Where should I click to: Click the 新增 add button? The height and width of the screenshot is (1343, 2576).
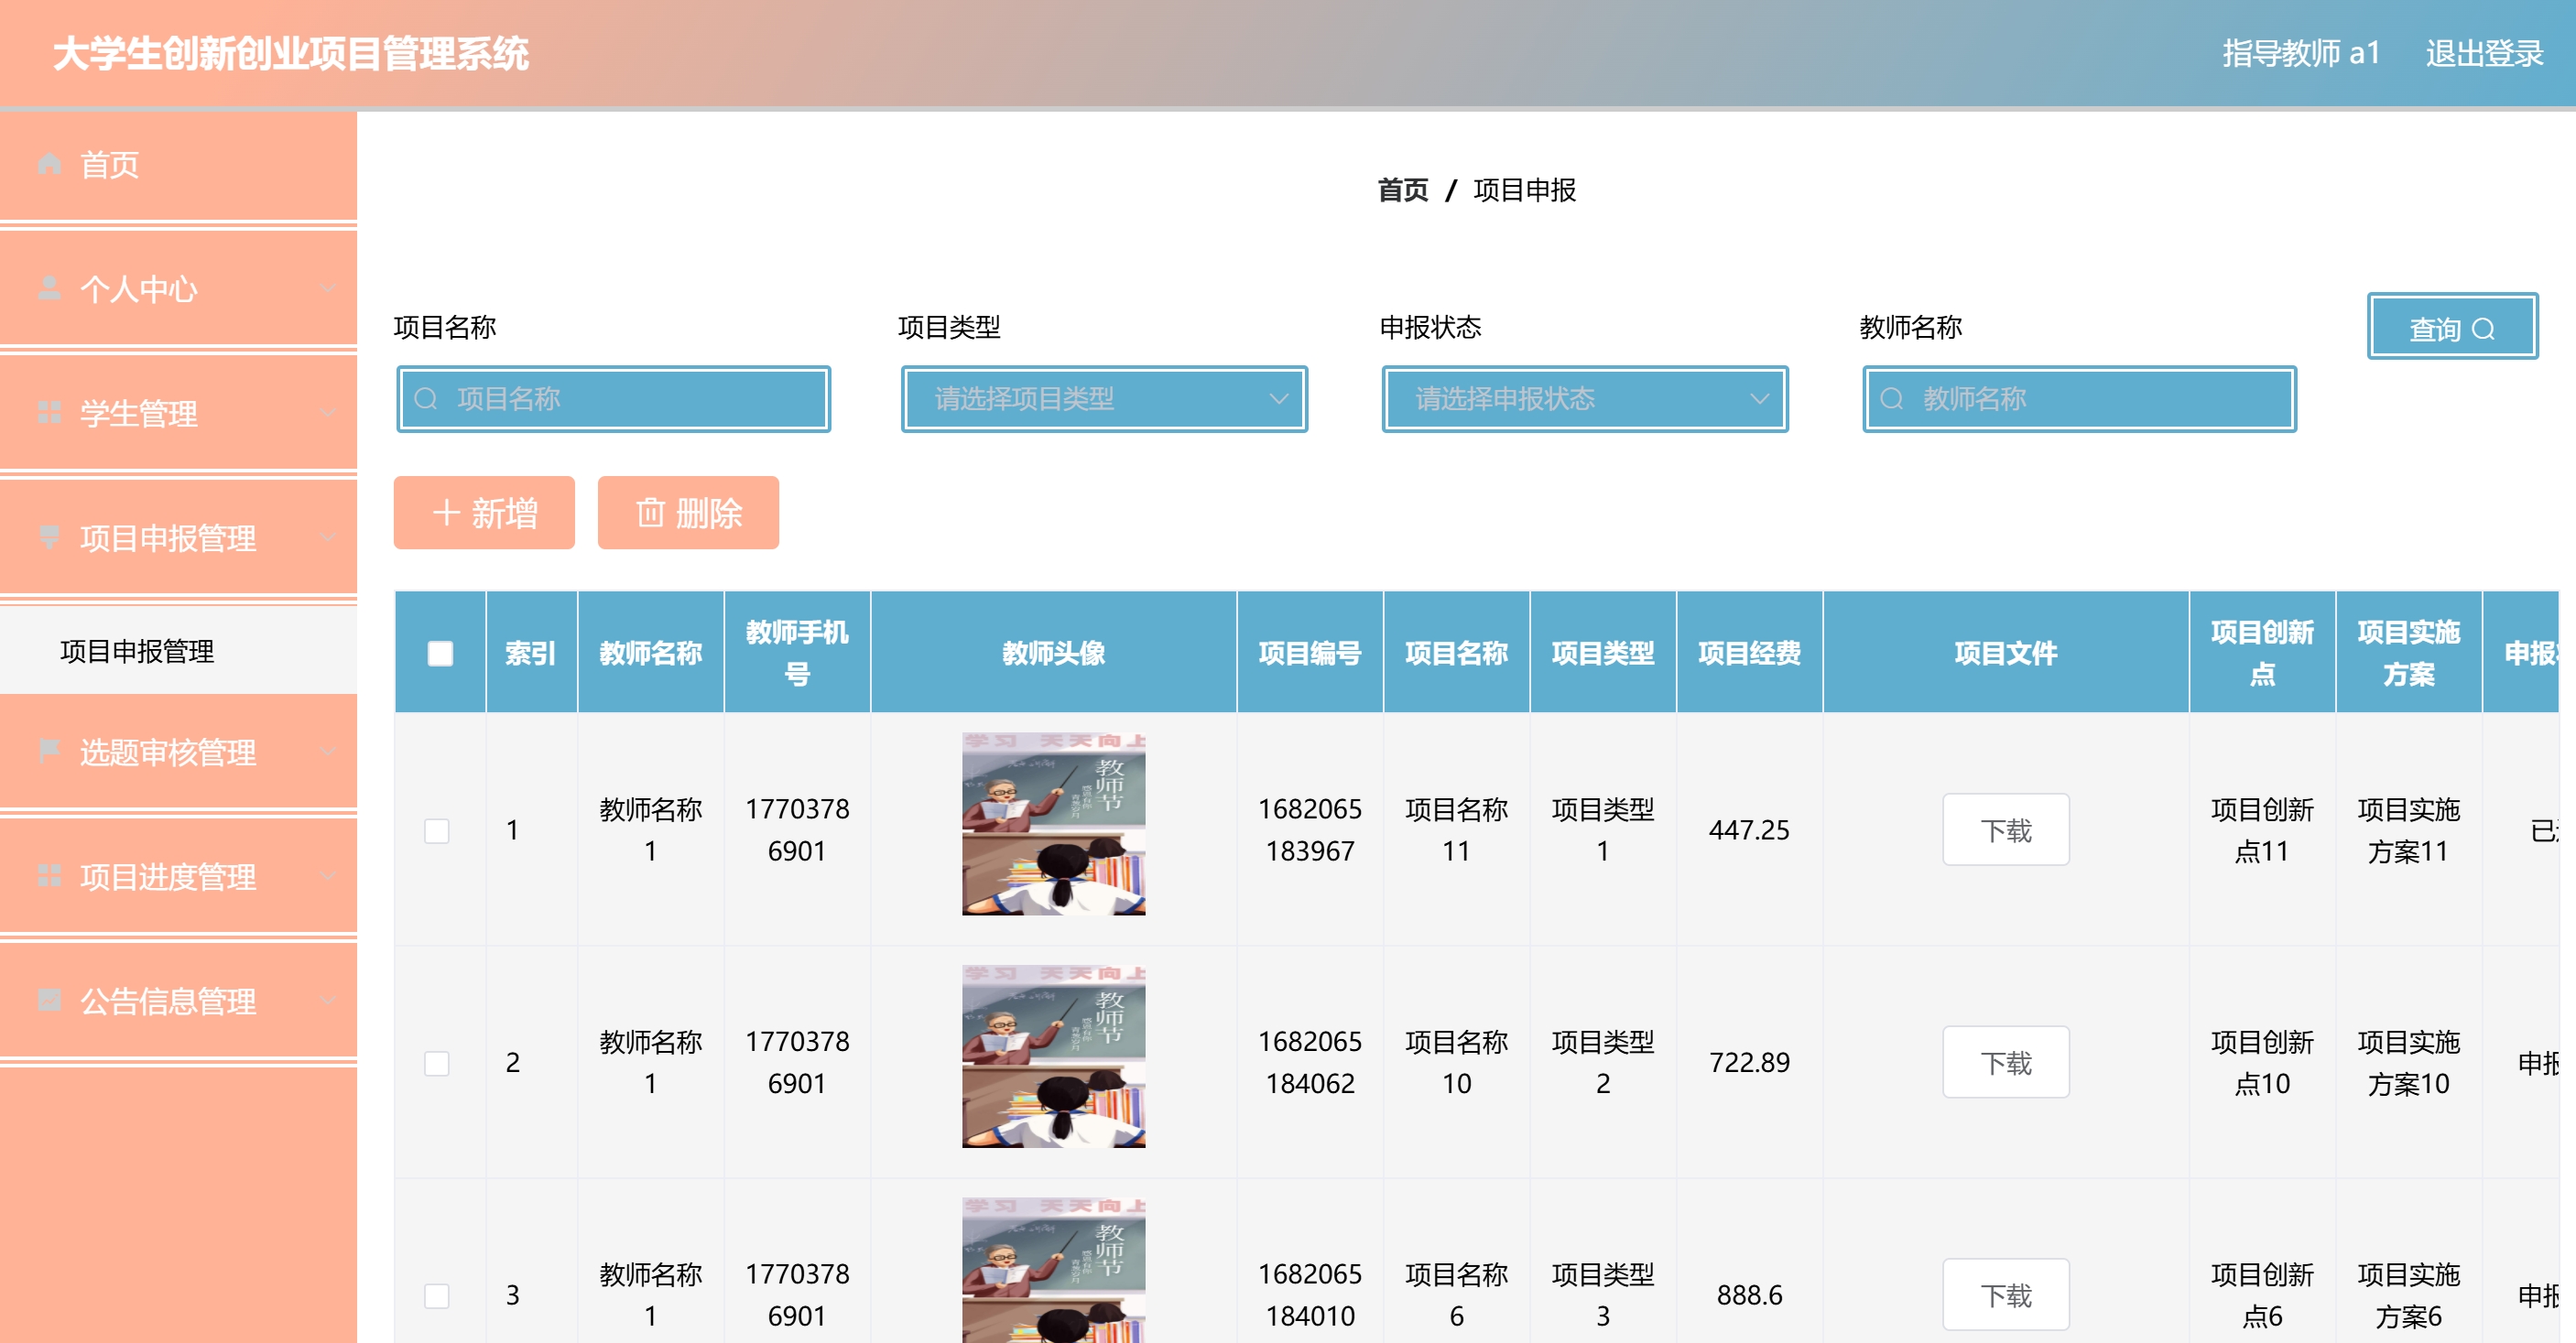click(484, 513)
